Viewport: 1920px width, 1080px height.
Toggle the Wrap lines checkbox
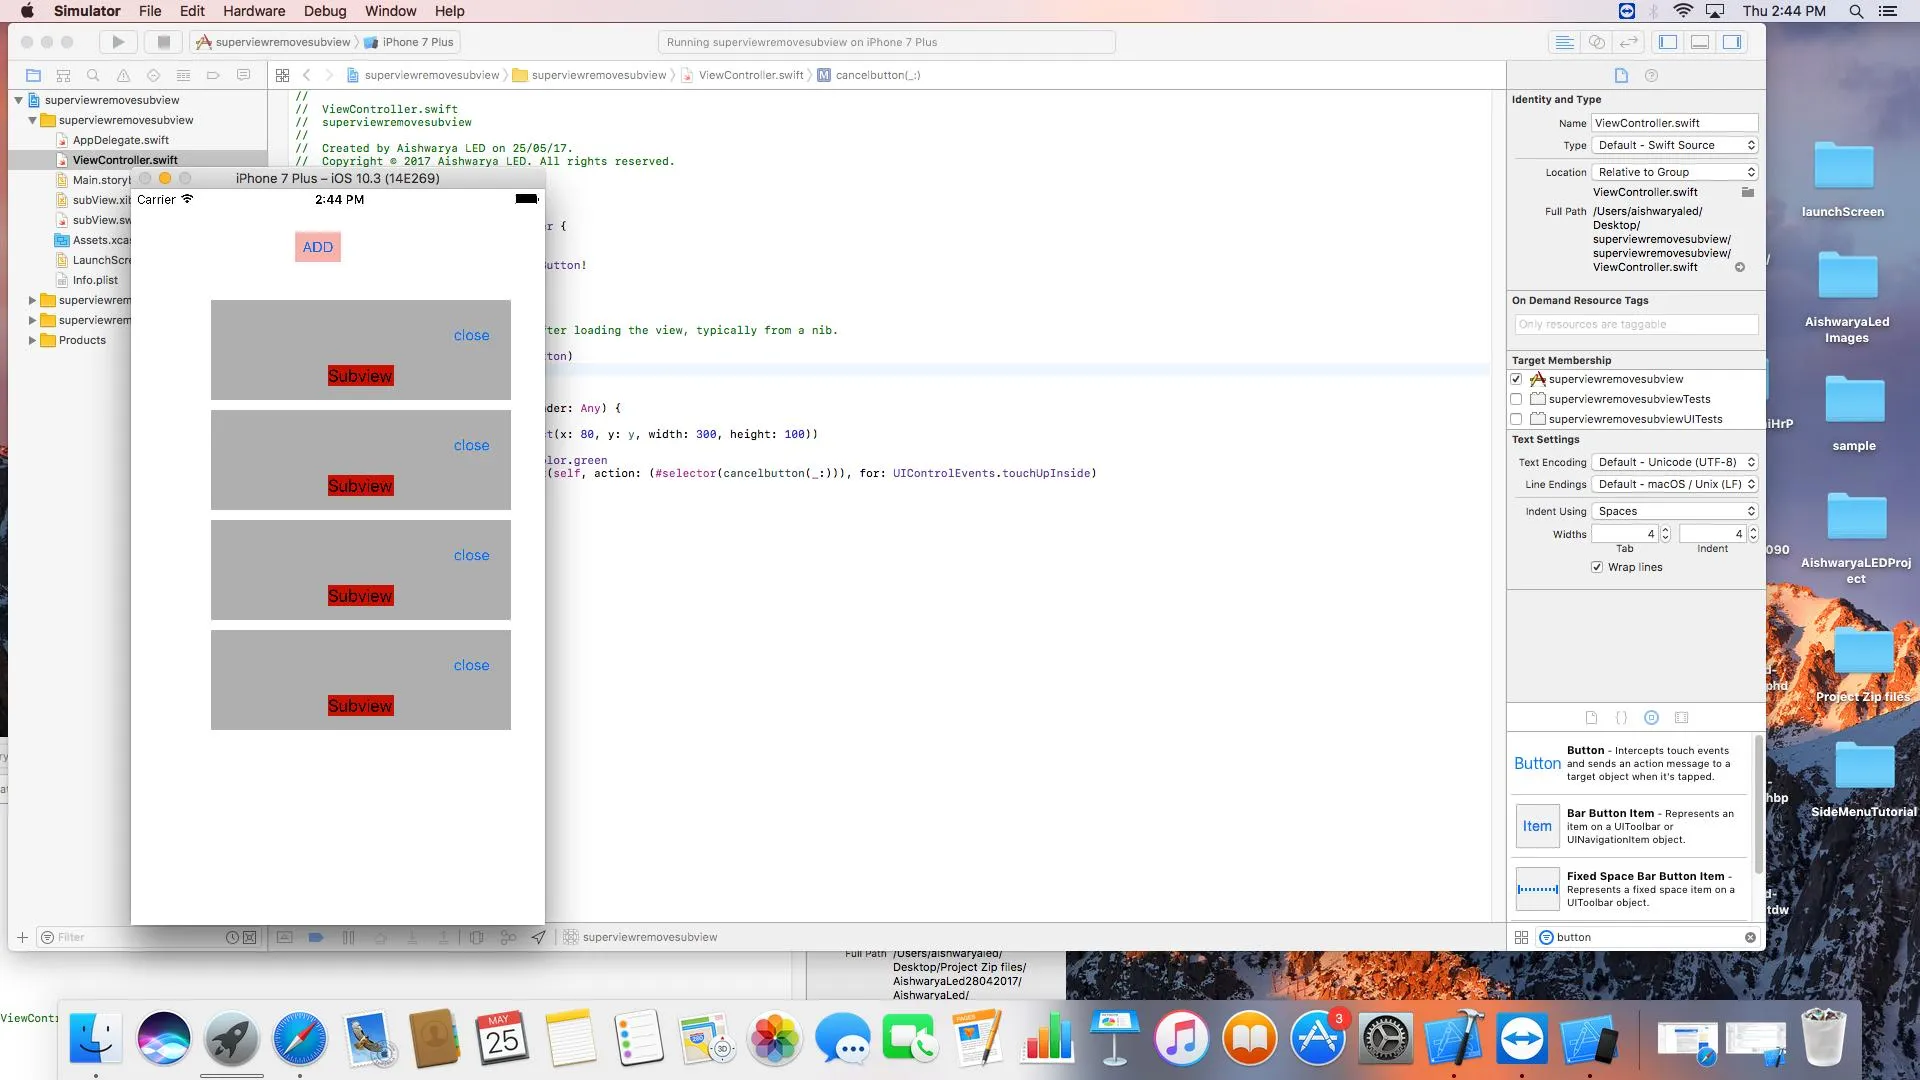[x=1597, y=567]
